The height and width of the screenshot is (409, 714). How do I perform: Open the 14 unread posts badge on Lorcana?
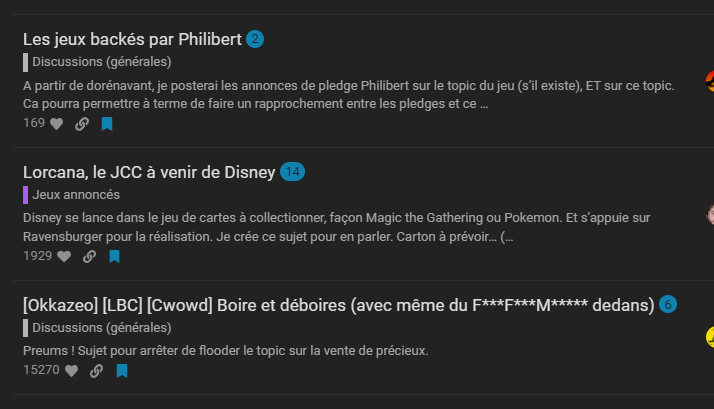292,172
